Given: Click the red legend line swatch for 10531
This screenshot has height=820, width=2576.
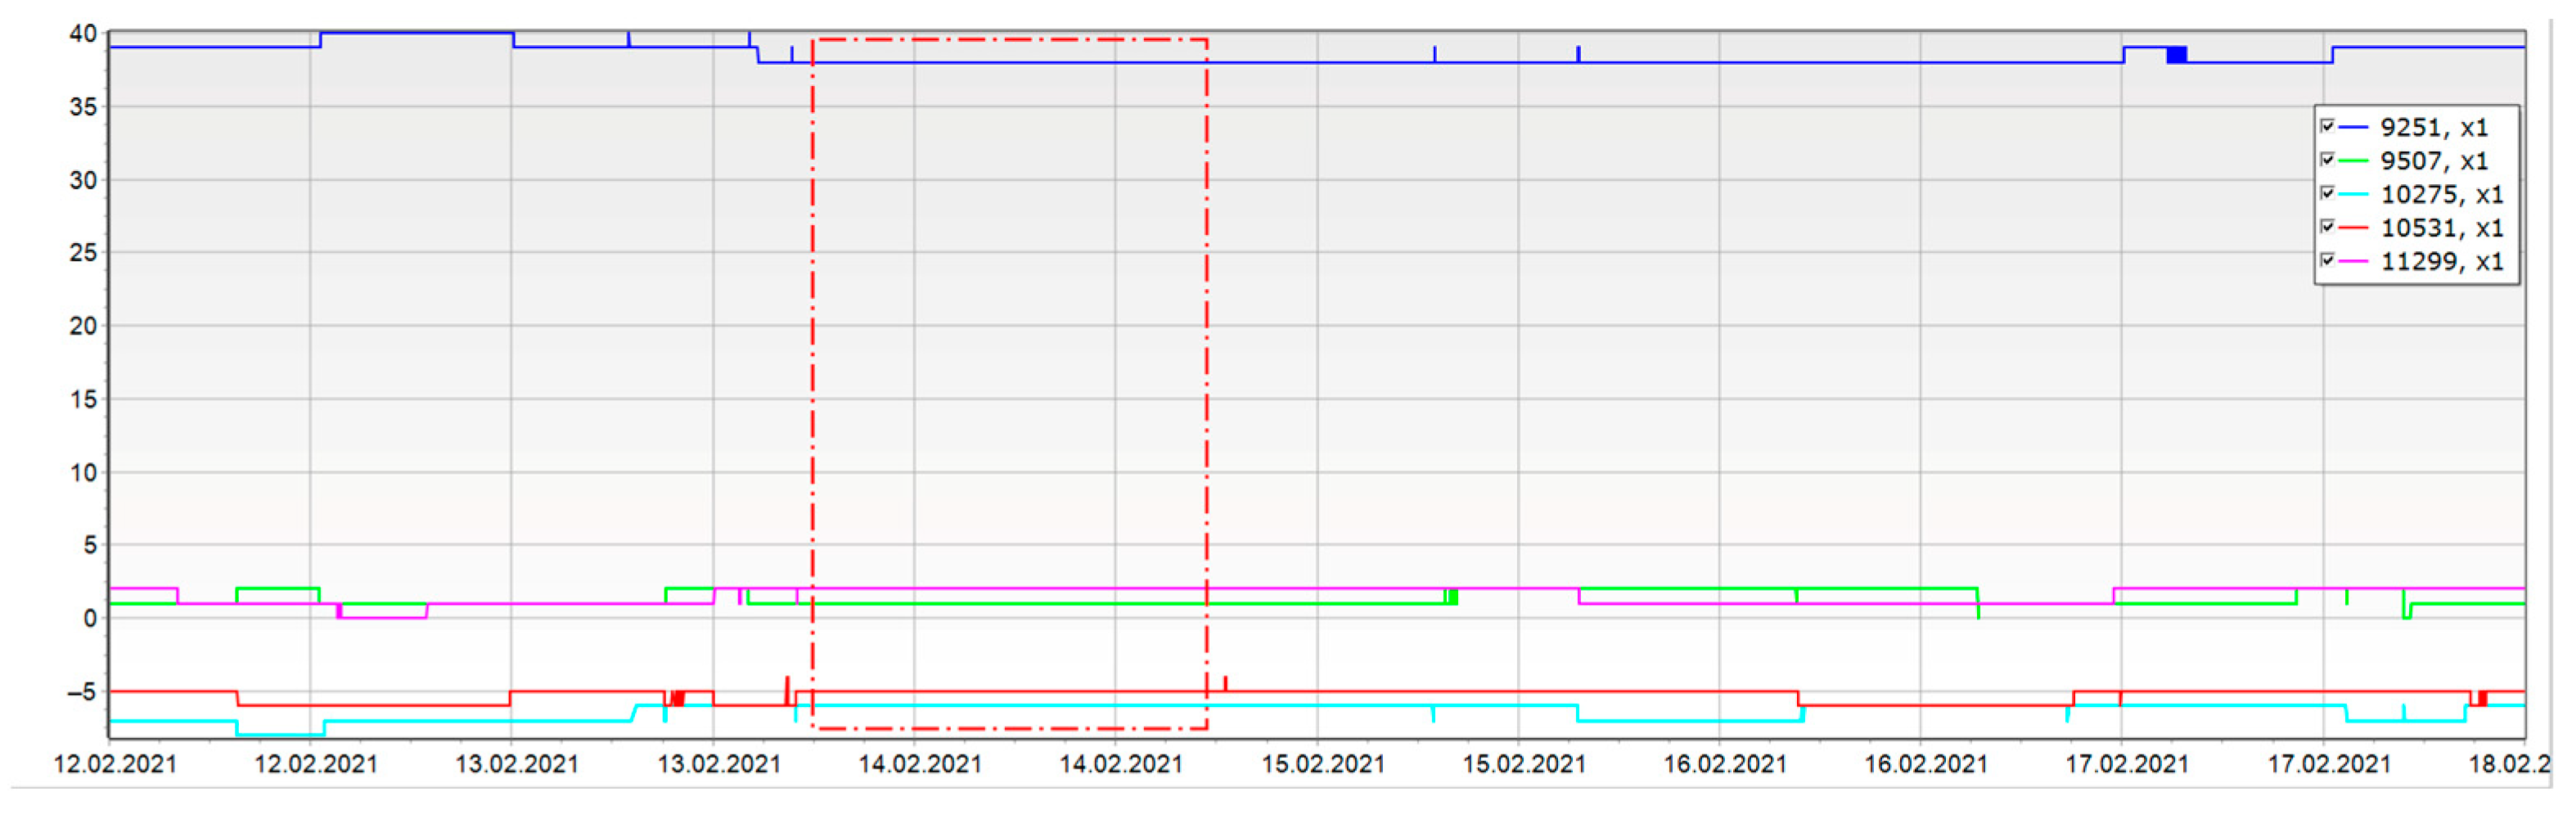Looking at the screenshot, I should click(x=2354, y=228).
